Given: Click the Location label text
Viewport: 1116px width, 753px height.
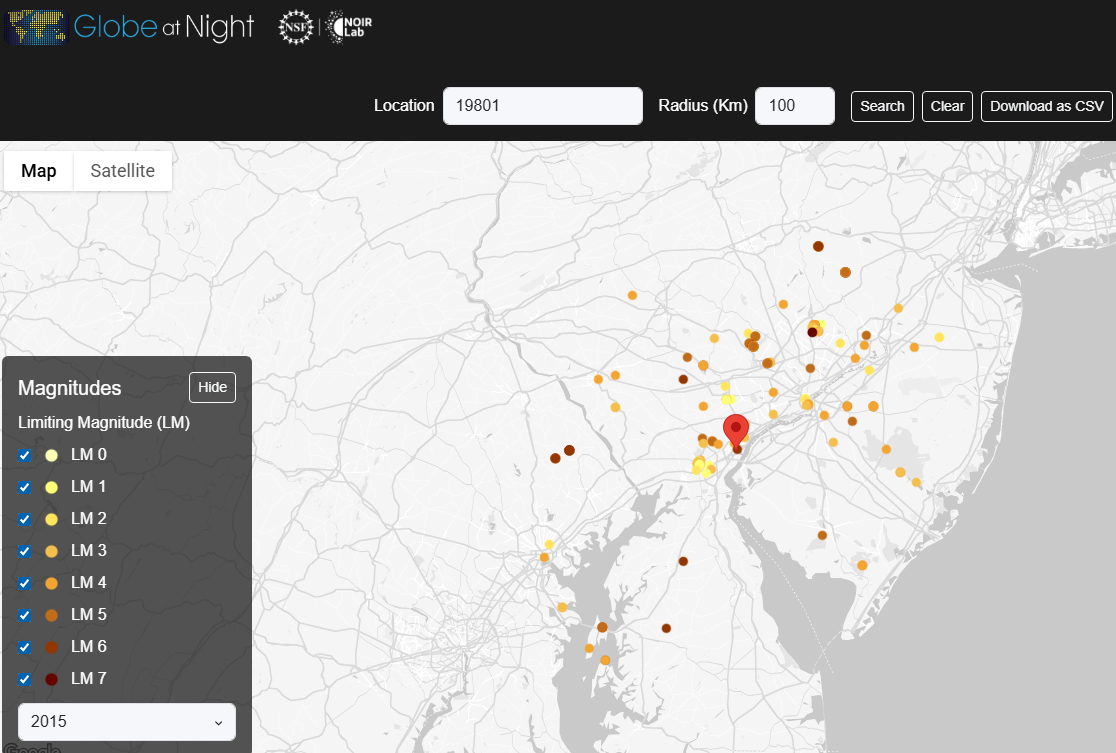Looking at the screenshot, I should (x=404, y=105).
